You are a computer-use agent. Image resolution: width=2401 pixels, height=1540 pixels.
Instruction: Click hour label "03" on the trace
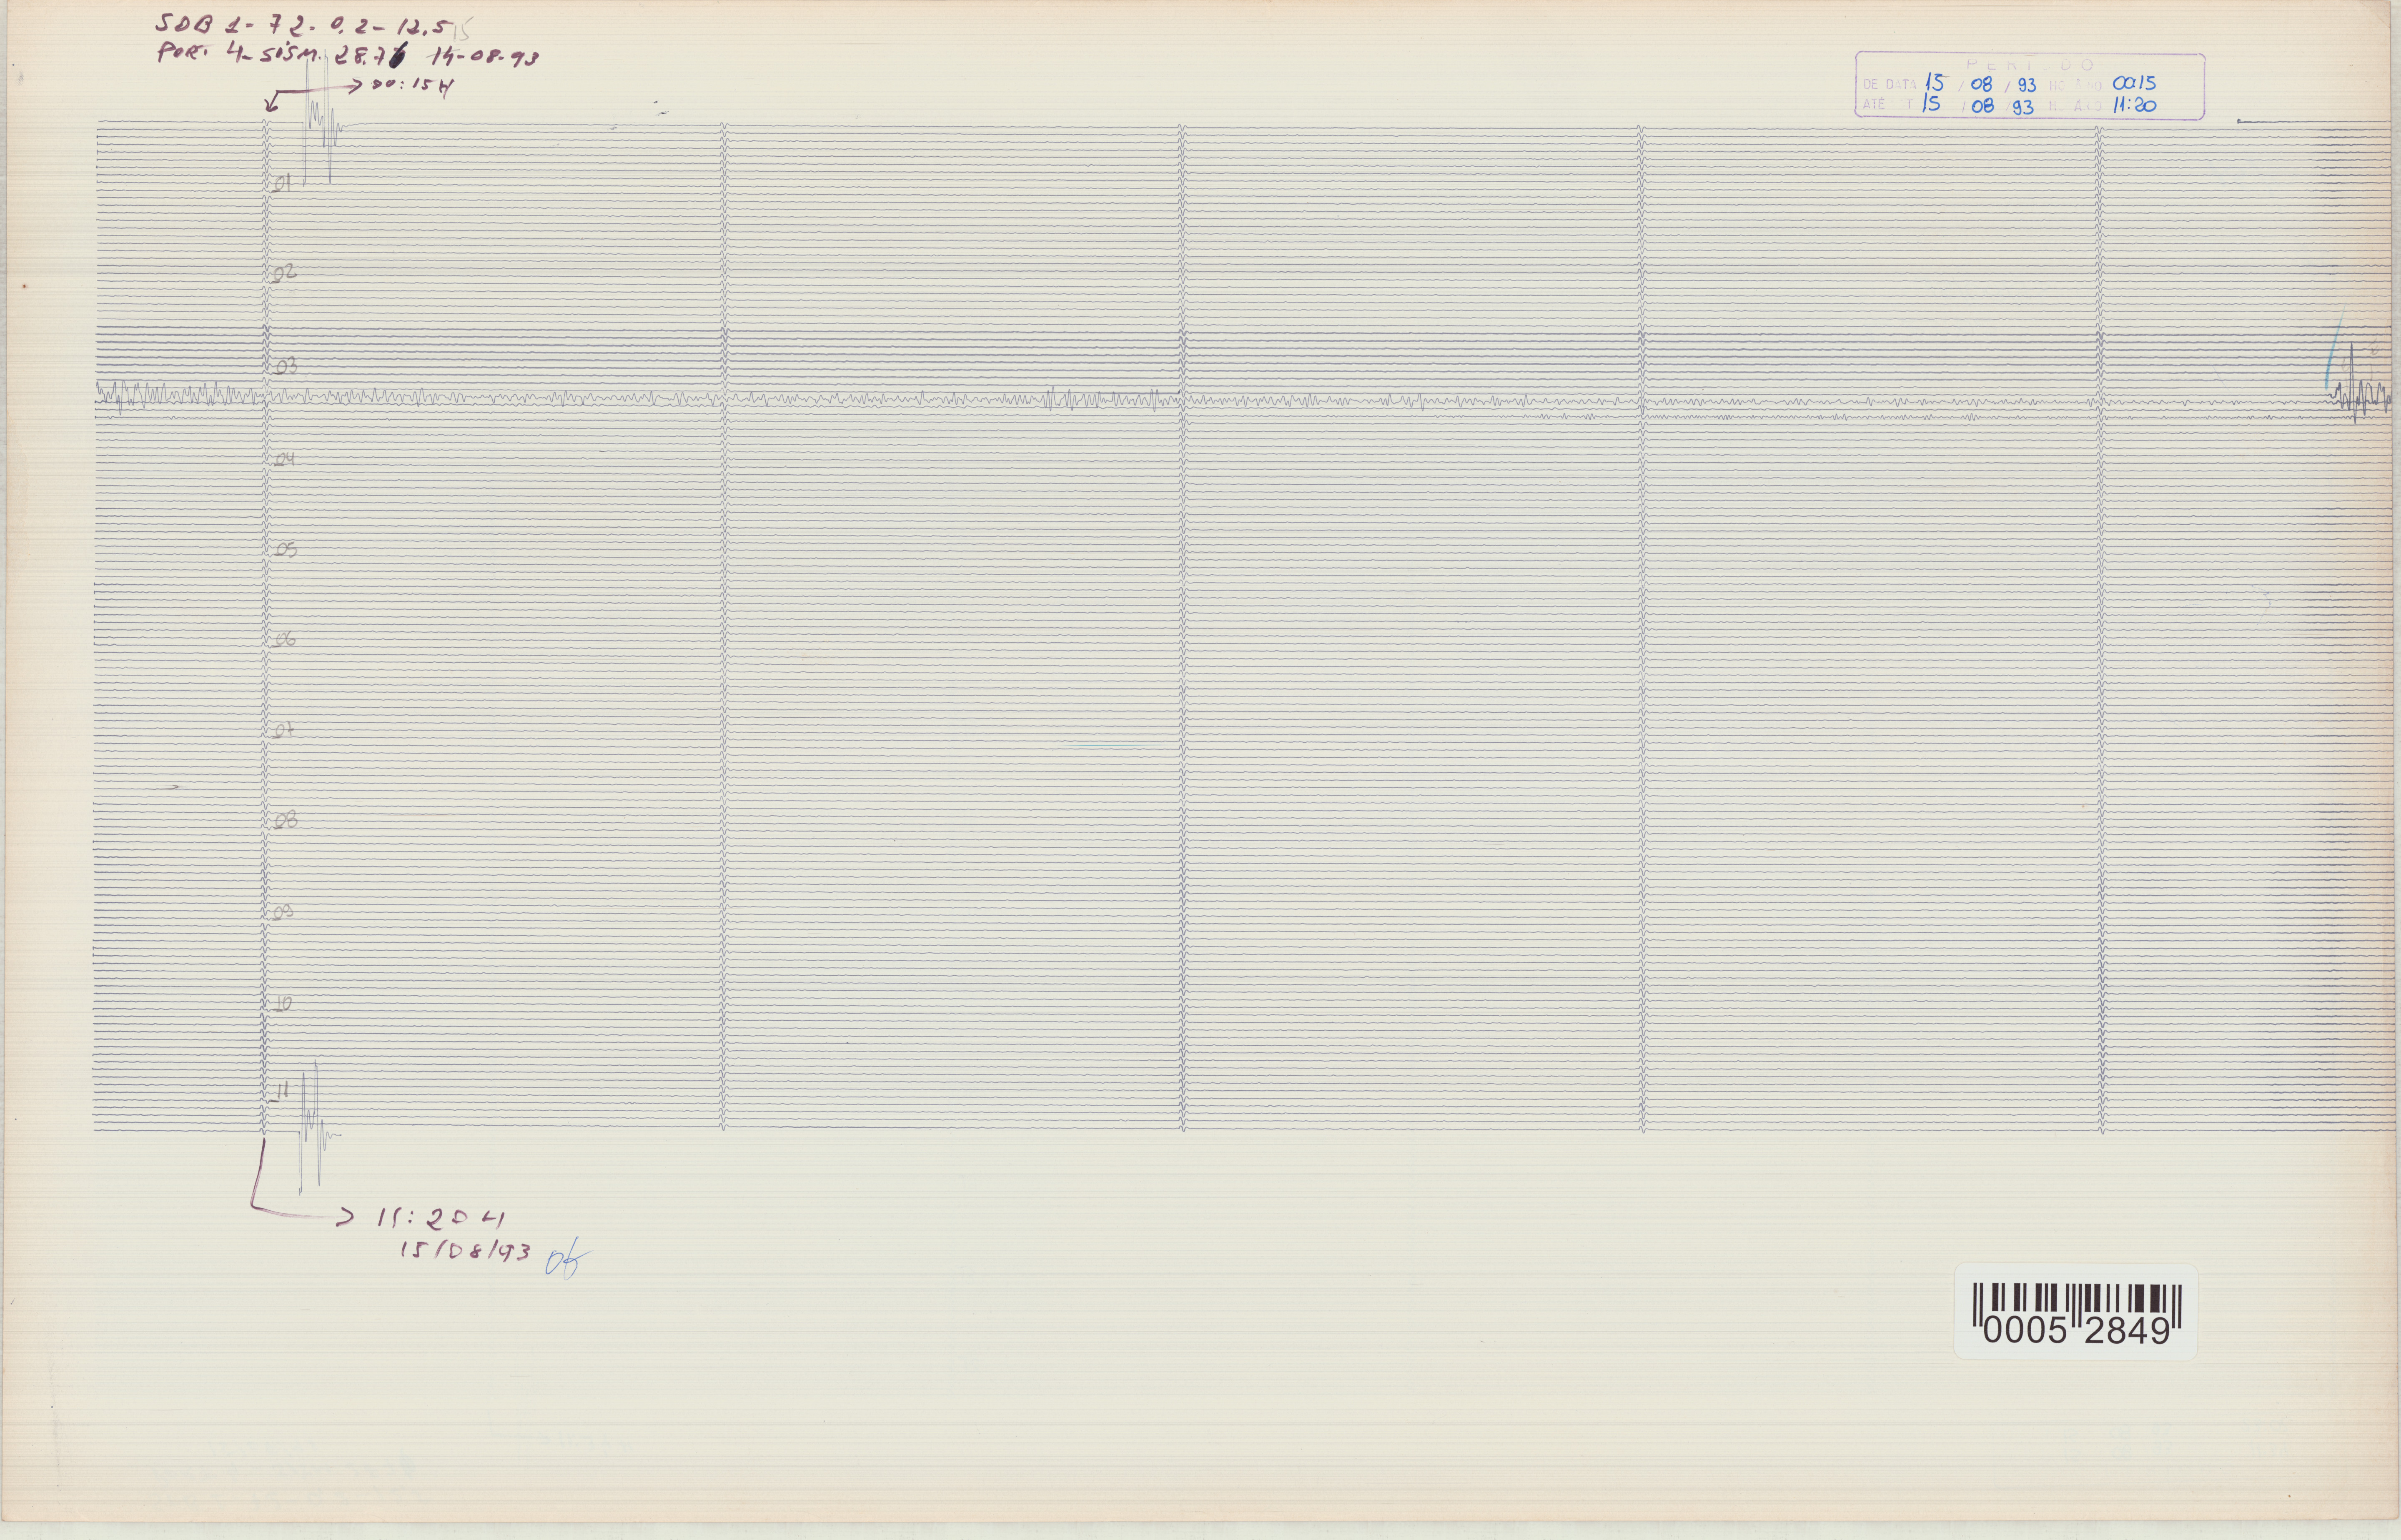[x=286, y=367]
